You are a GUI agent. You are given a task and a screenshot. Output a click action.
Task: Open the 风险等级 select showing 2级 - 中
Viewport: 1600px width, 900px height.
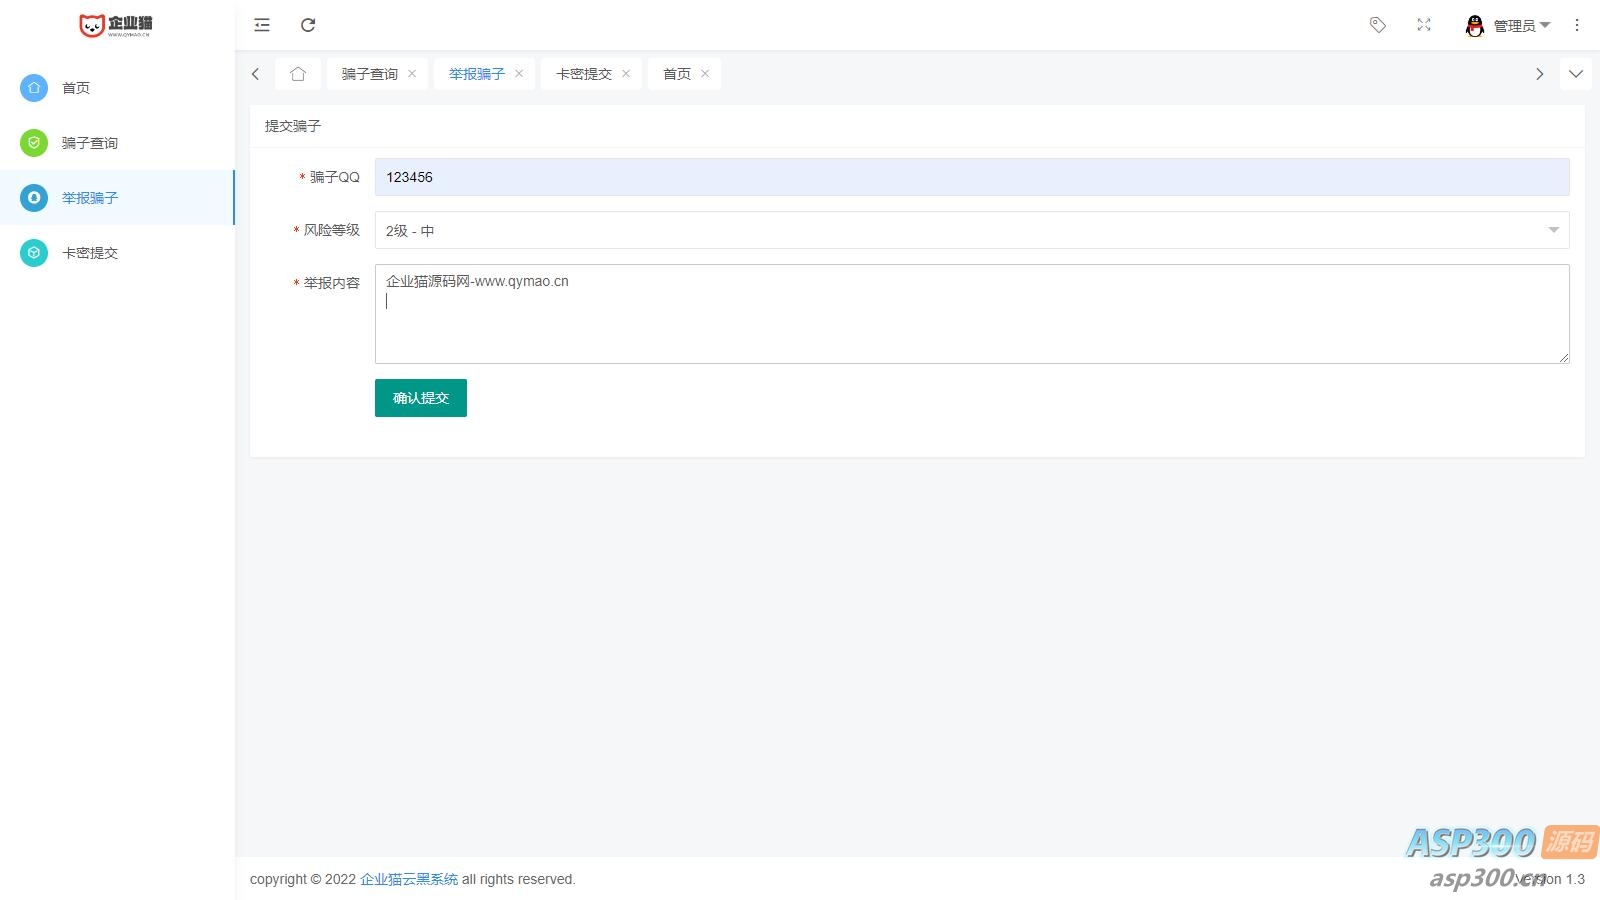point(972,231)
